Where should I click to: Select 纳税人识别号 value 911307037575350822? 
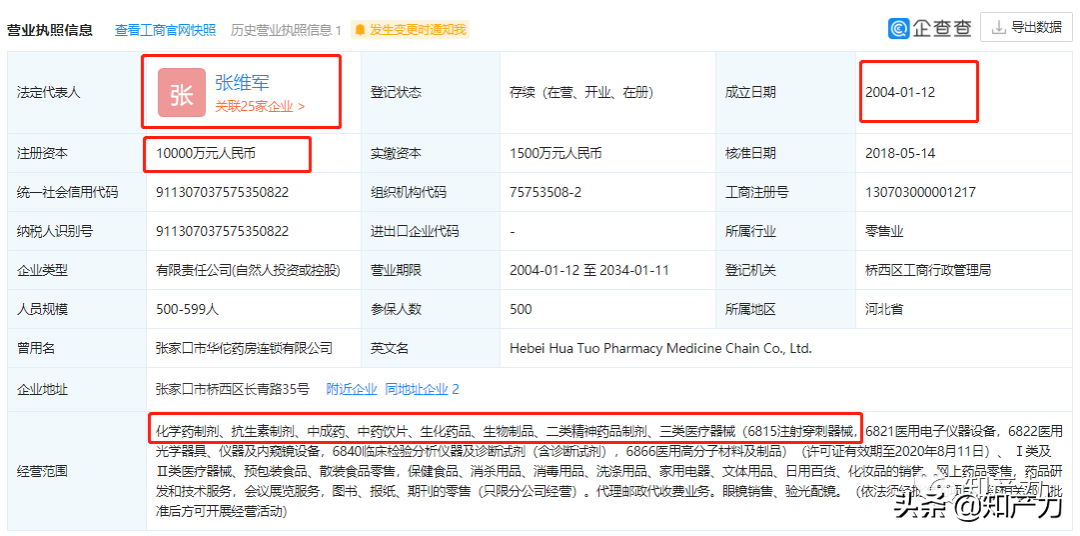click(x=222, y=231)
